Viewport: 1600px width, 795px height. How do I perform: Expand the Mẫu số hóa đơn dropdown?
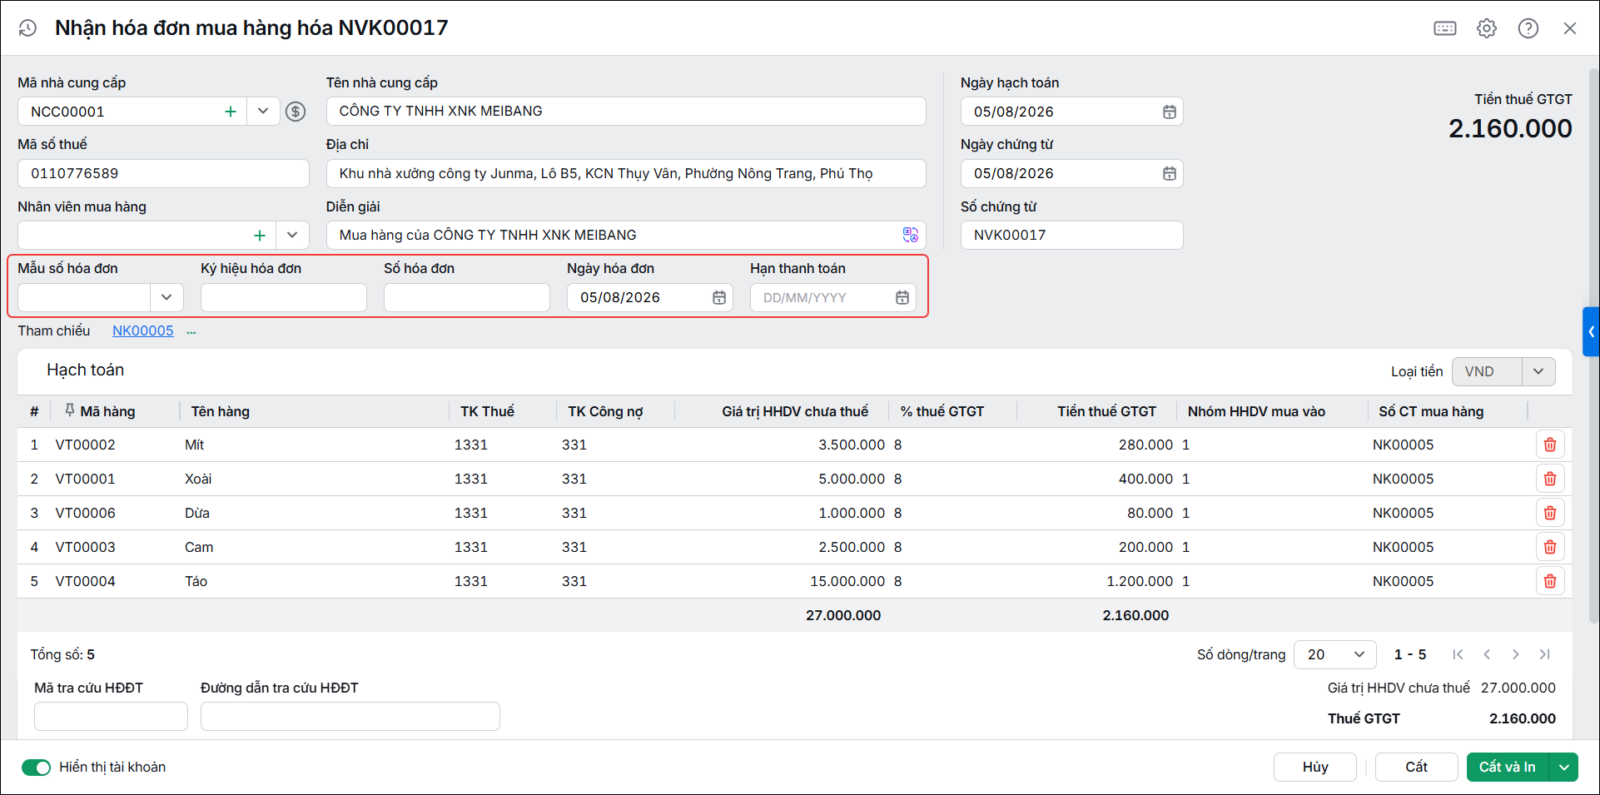coord(166,297)
